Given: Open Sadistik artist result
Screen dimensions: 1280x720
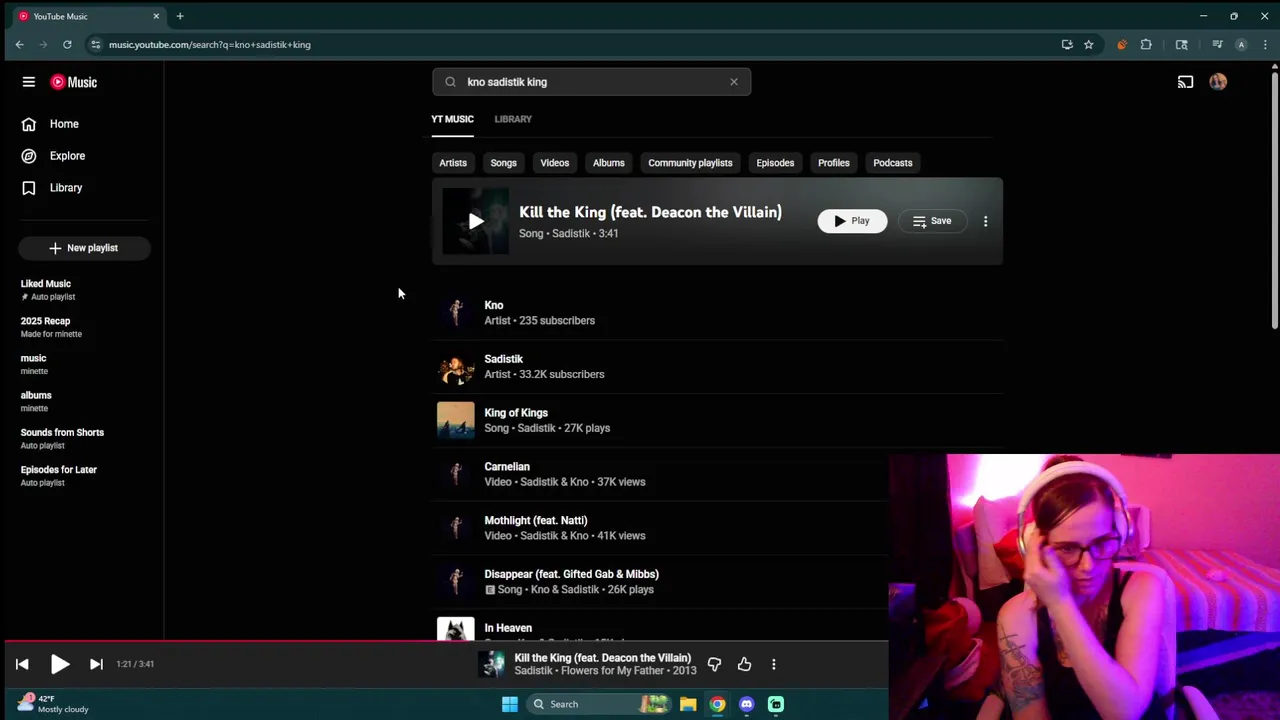Looking at the screenshot, I should [x=717, y=367].
